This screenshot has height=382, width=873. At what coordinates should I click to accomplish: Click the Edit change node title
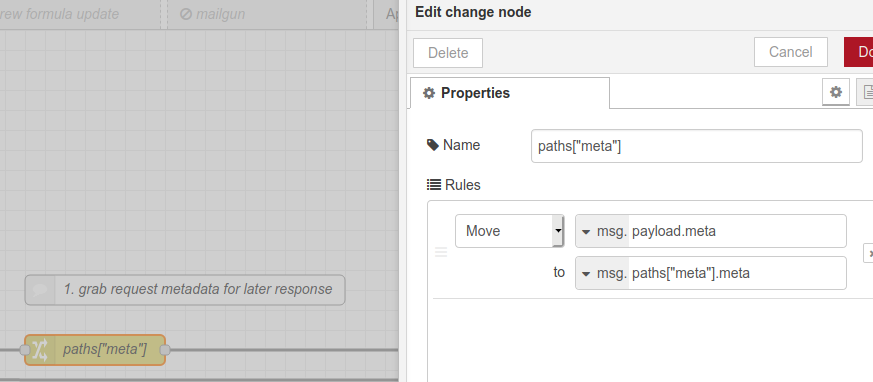pyautogui.click(x=473, y=12)
